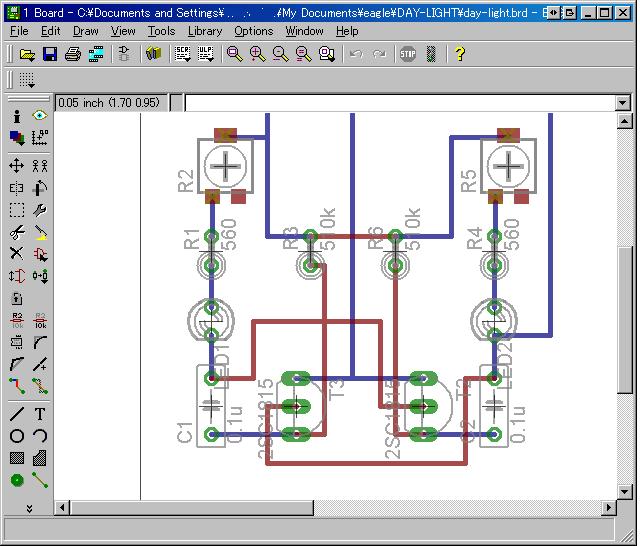Click the Go traffic light icon
640x546 pixels.
pyautogui.click(x=431, y=54)
